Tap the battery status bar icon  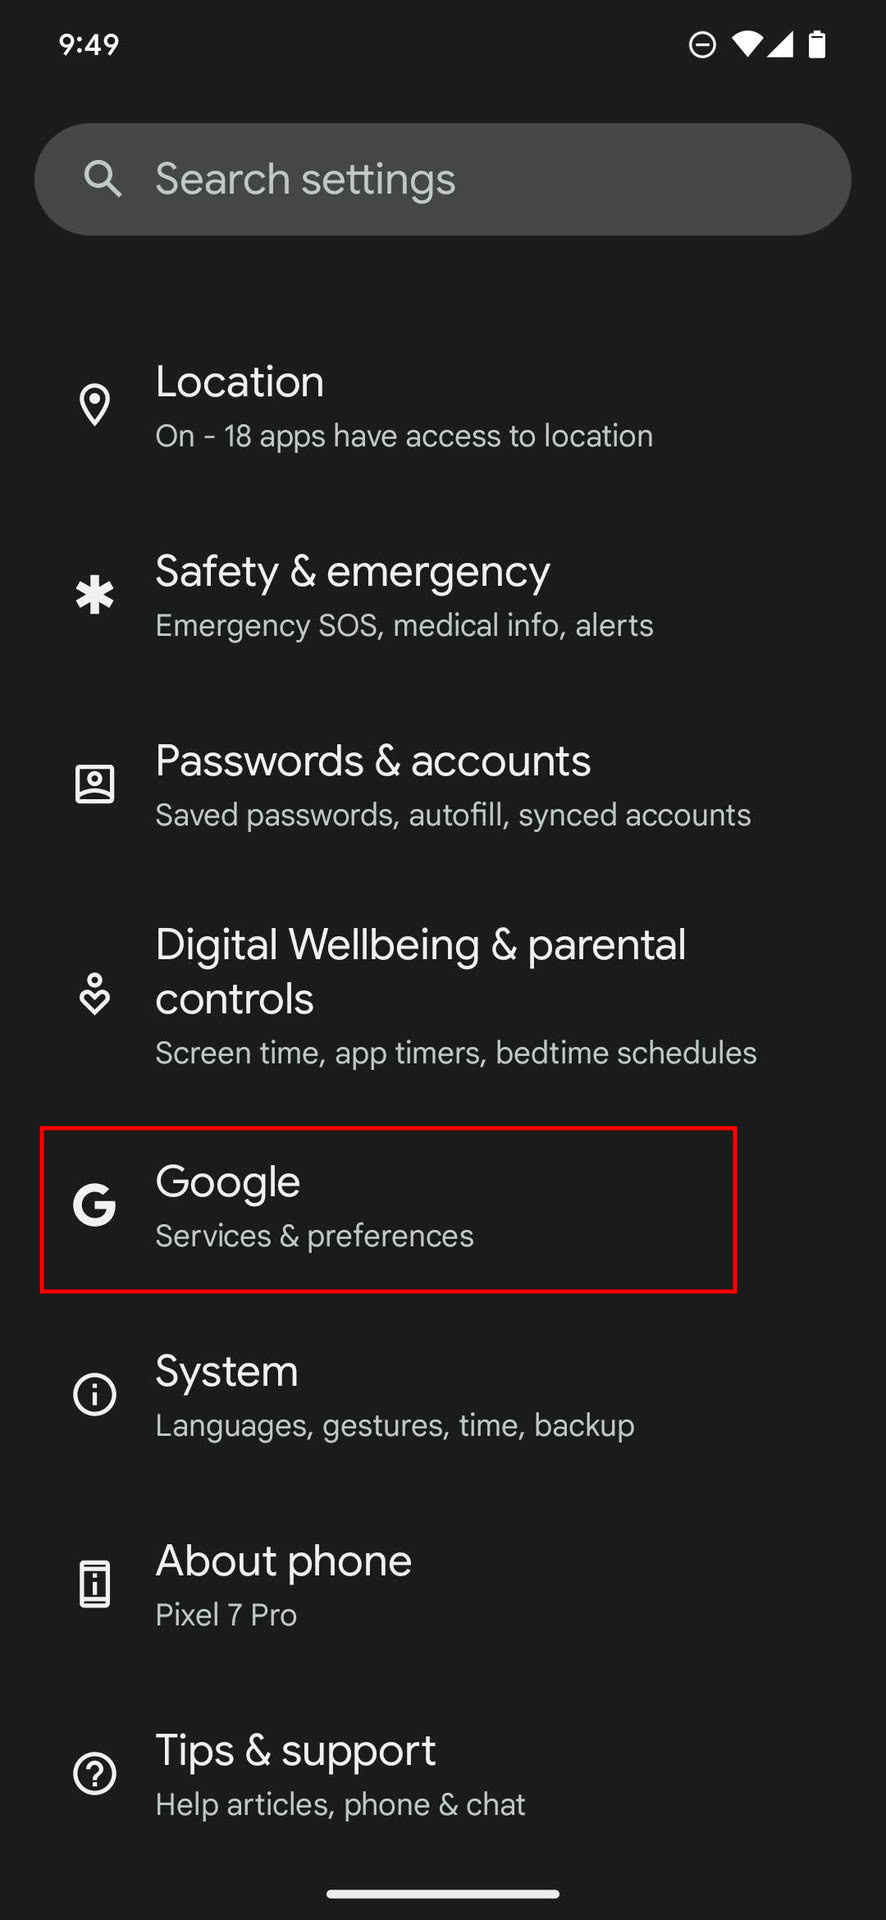[817, 44]
